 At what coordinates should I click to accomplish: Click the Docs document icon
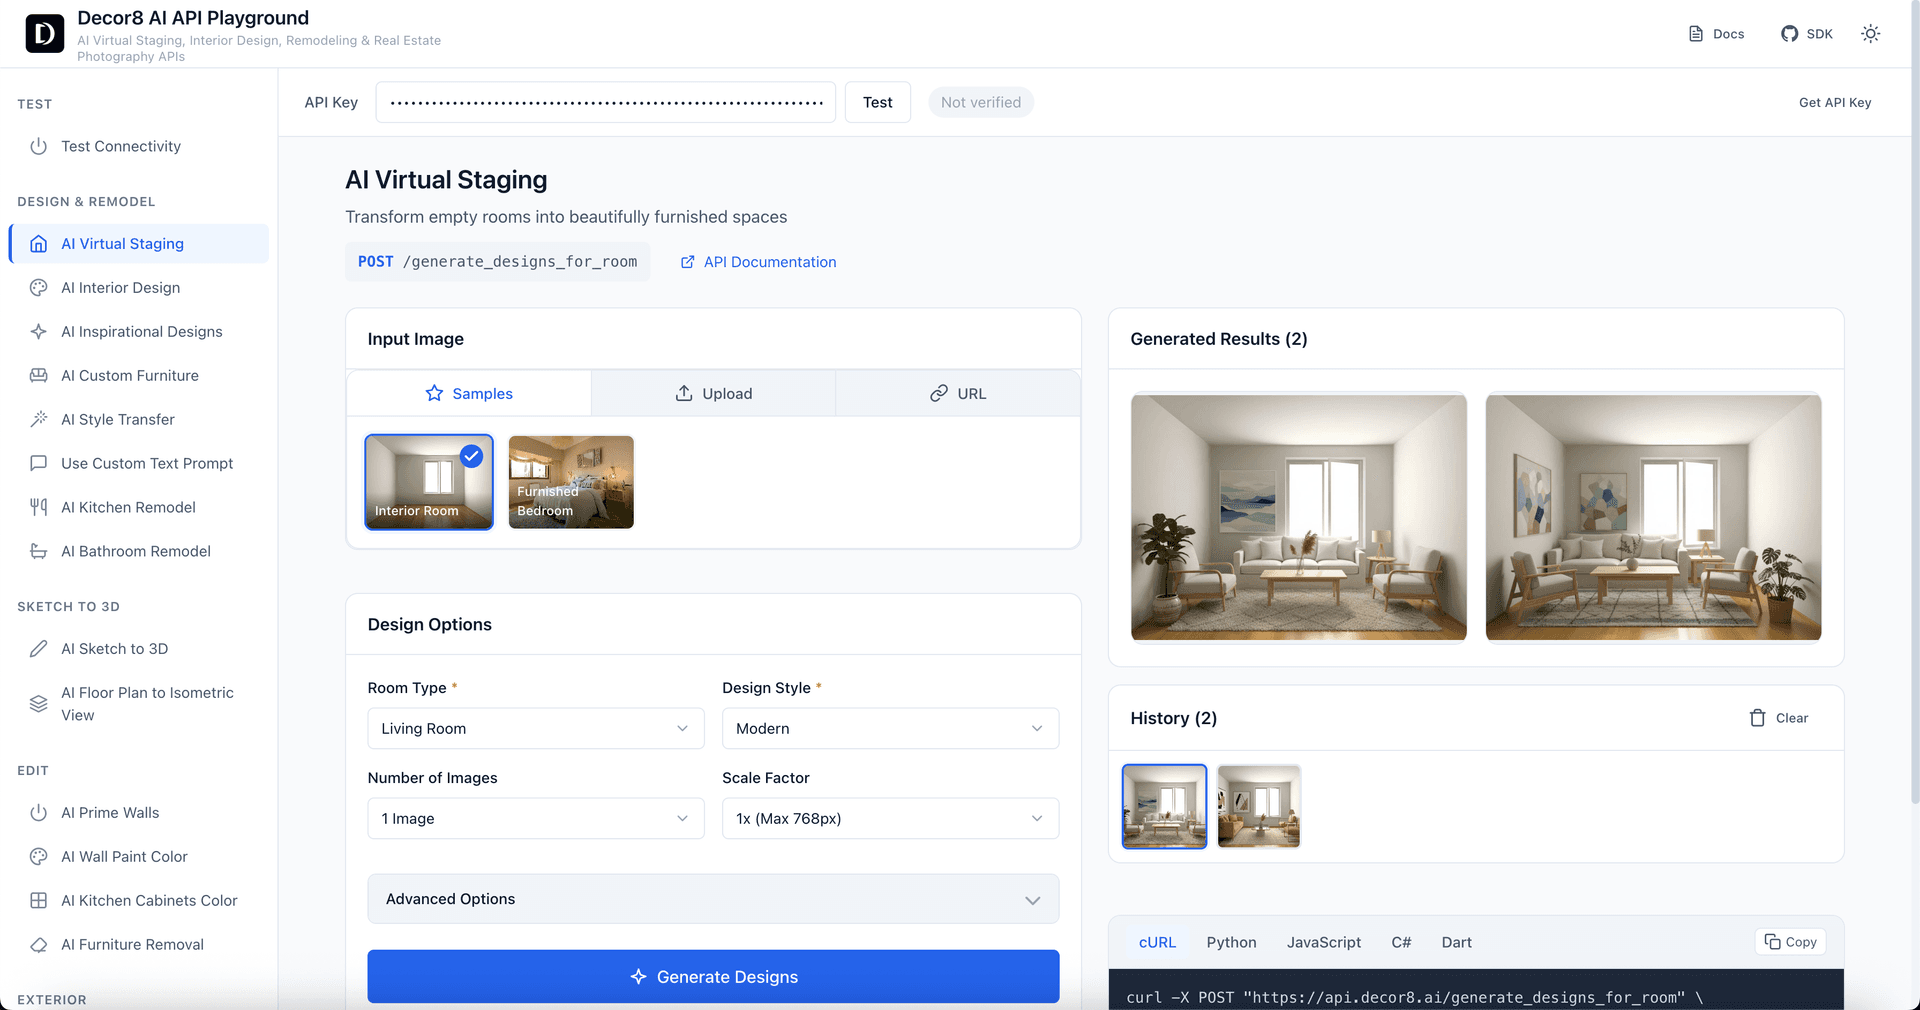[x=1696, y=34]
